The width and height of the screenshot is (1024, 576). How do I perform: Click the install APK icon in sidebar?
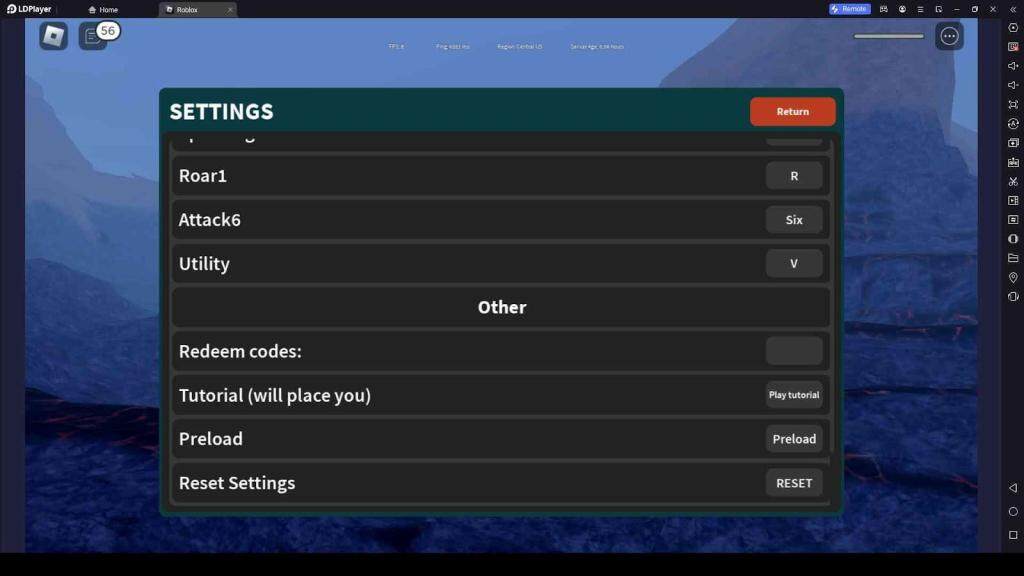tap(1013, 162)
